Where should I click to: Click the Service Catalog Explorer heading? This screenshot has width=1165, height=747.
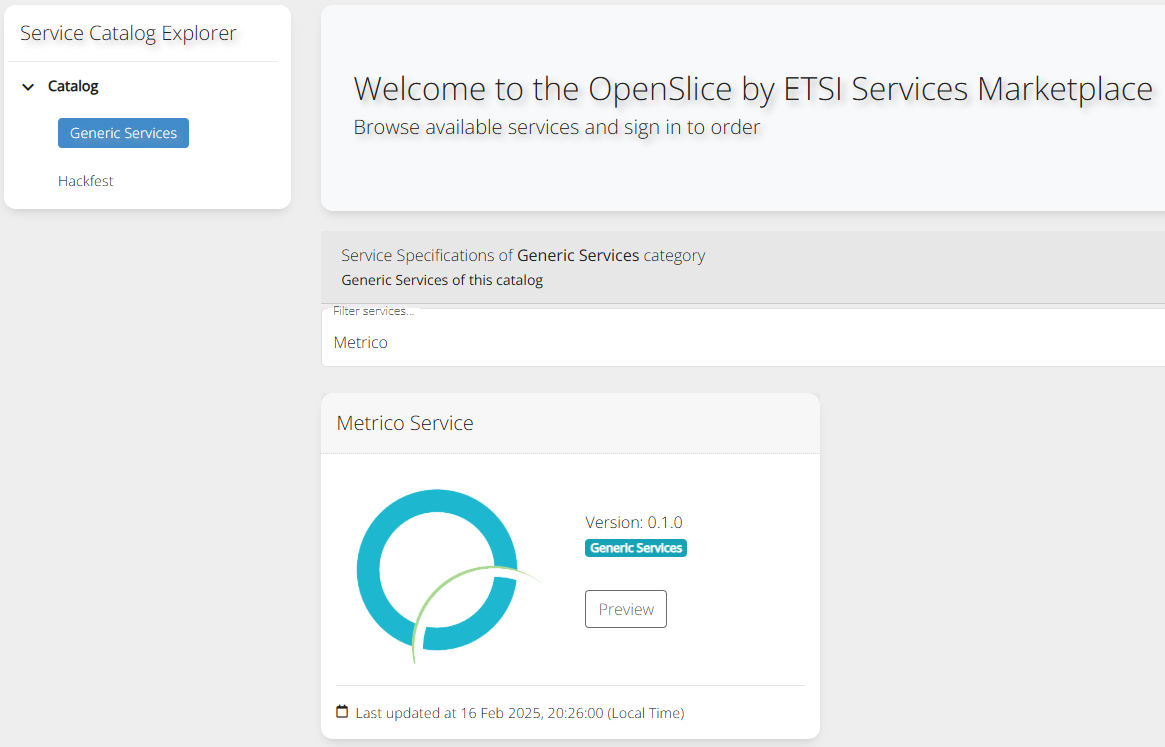[x=128, y=33]
